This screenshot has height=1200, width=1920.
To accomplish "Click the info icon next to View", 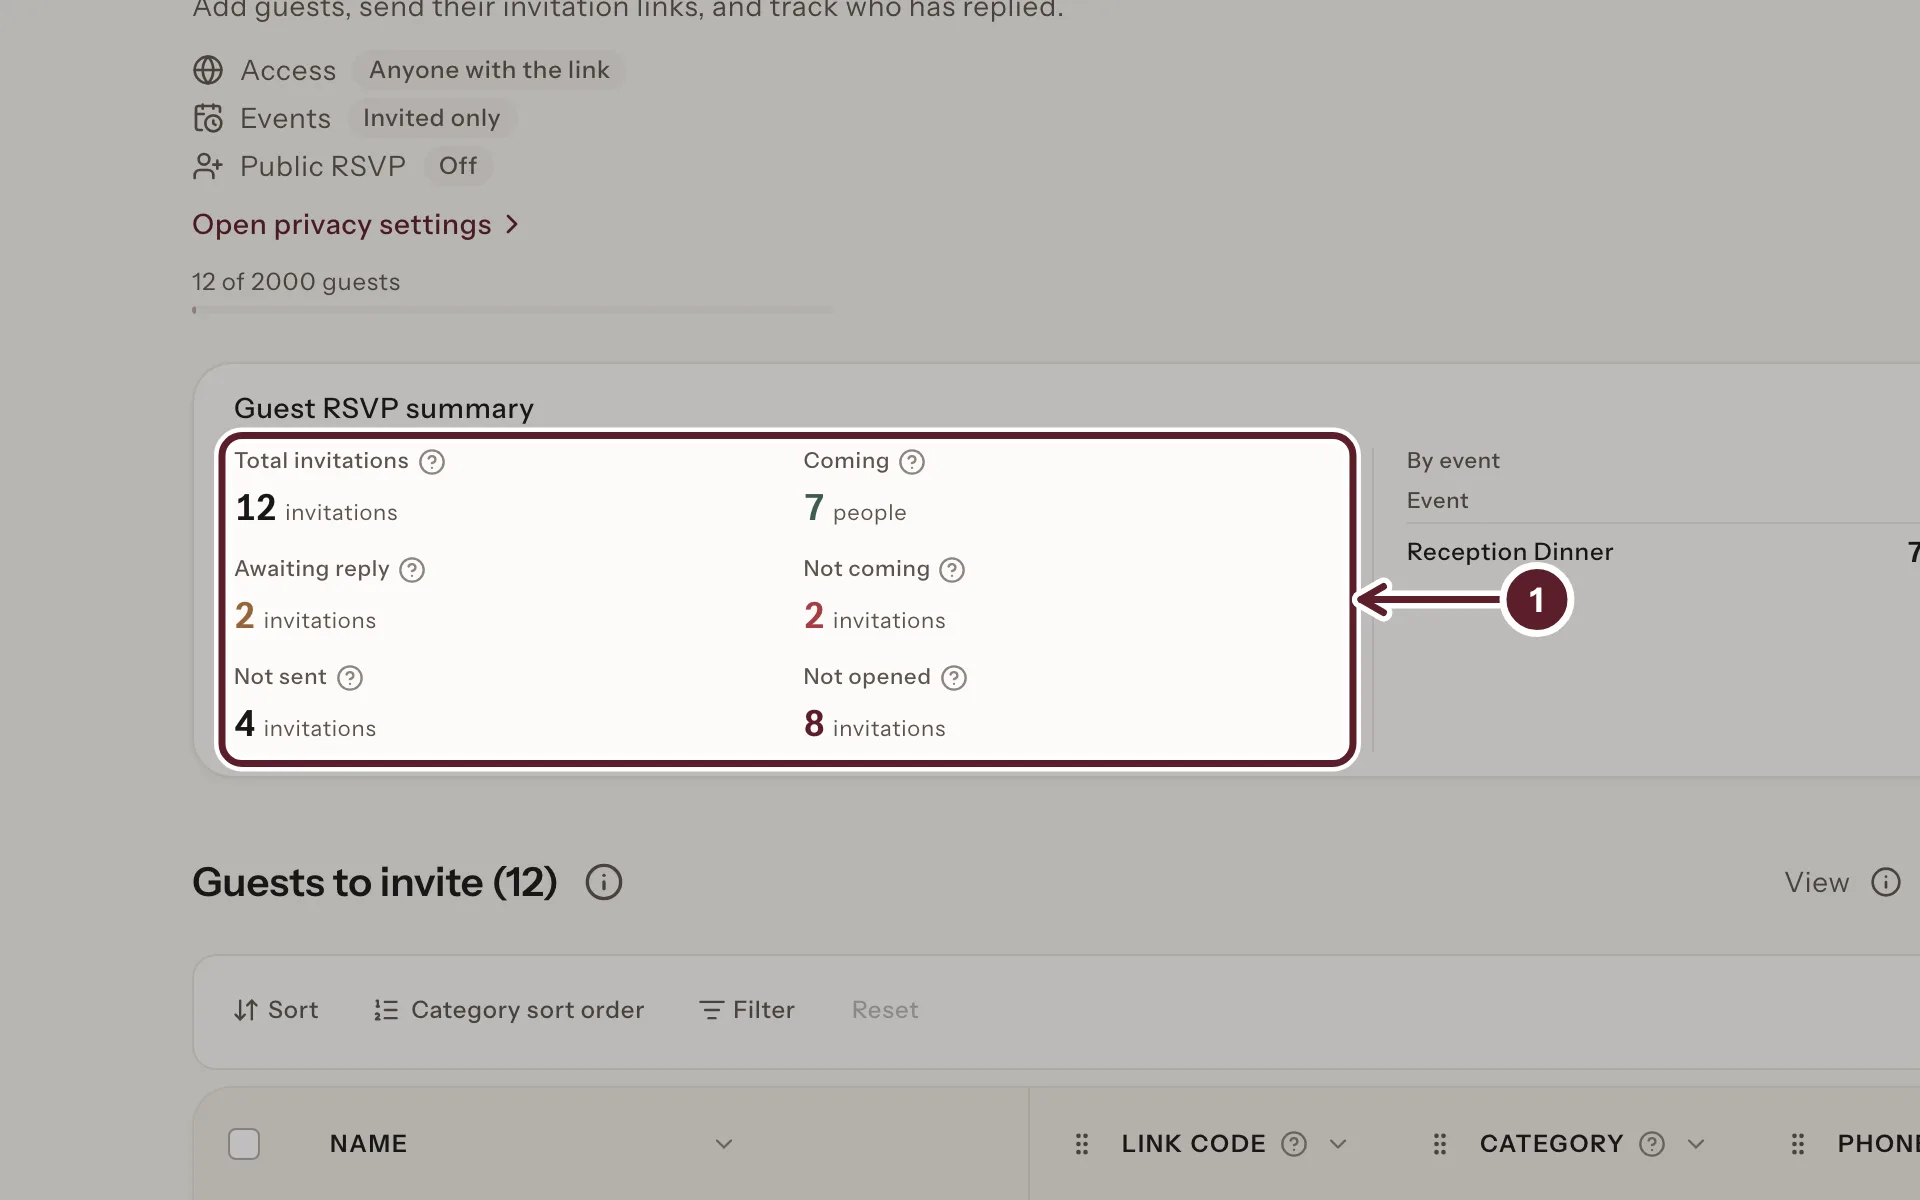I will click(1886, 882).
